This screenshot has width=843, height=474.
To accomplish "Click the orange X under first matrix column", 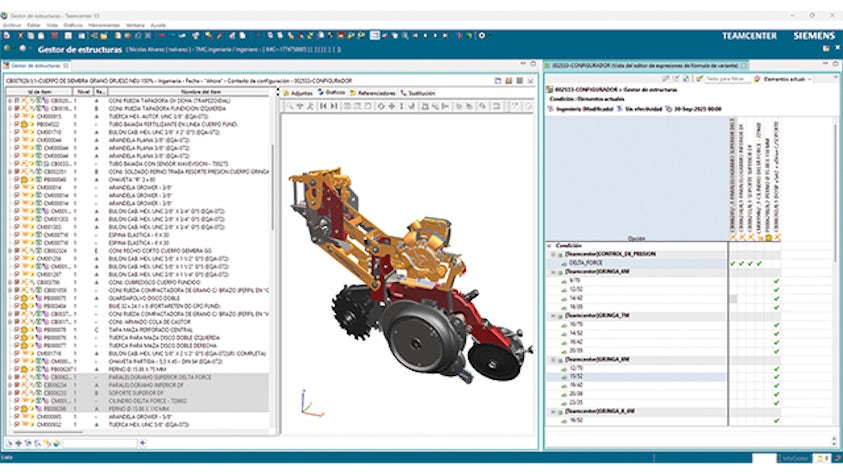I will click(733, 238).
